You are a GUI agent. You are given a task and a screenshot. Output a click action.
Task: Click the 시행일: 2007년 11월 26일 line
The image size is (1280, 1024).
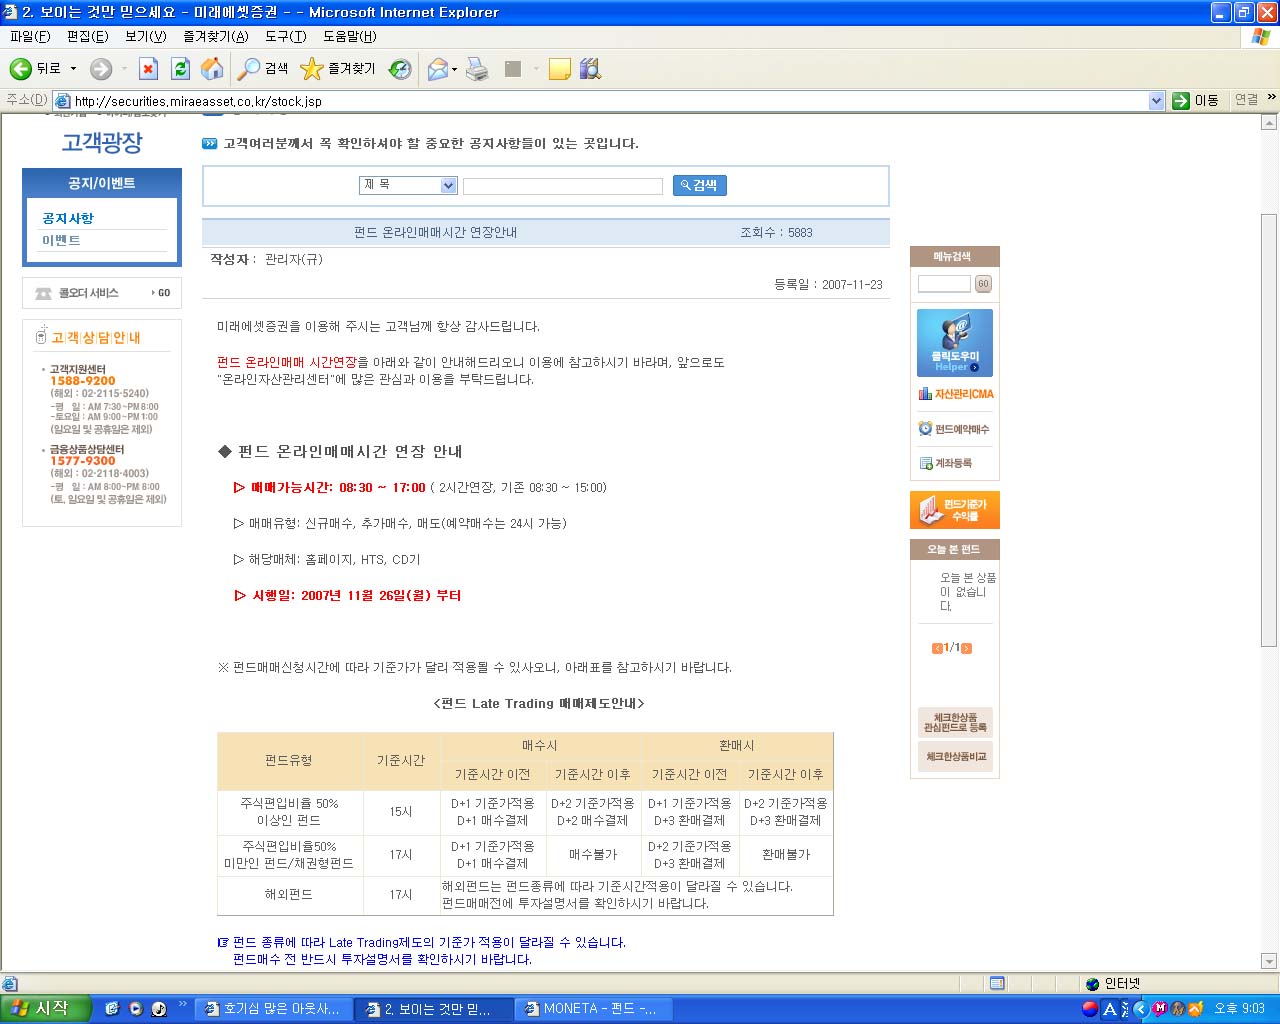(x=347, y=595)
